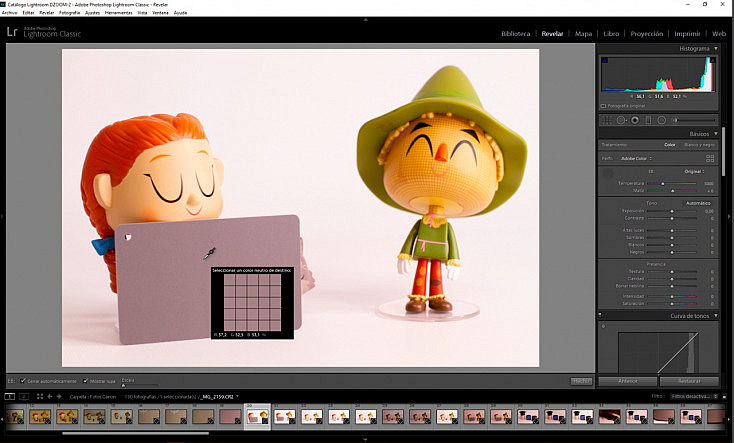This screenshot has height=443, width=734.
Task: Click the Saturación slider
Action: point(672,303)
